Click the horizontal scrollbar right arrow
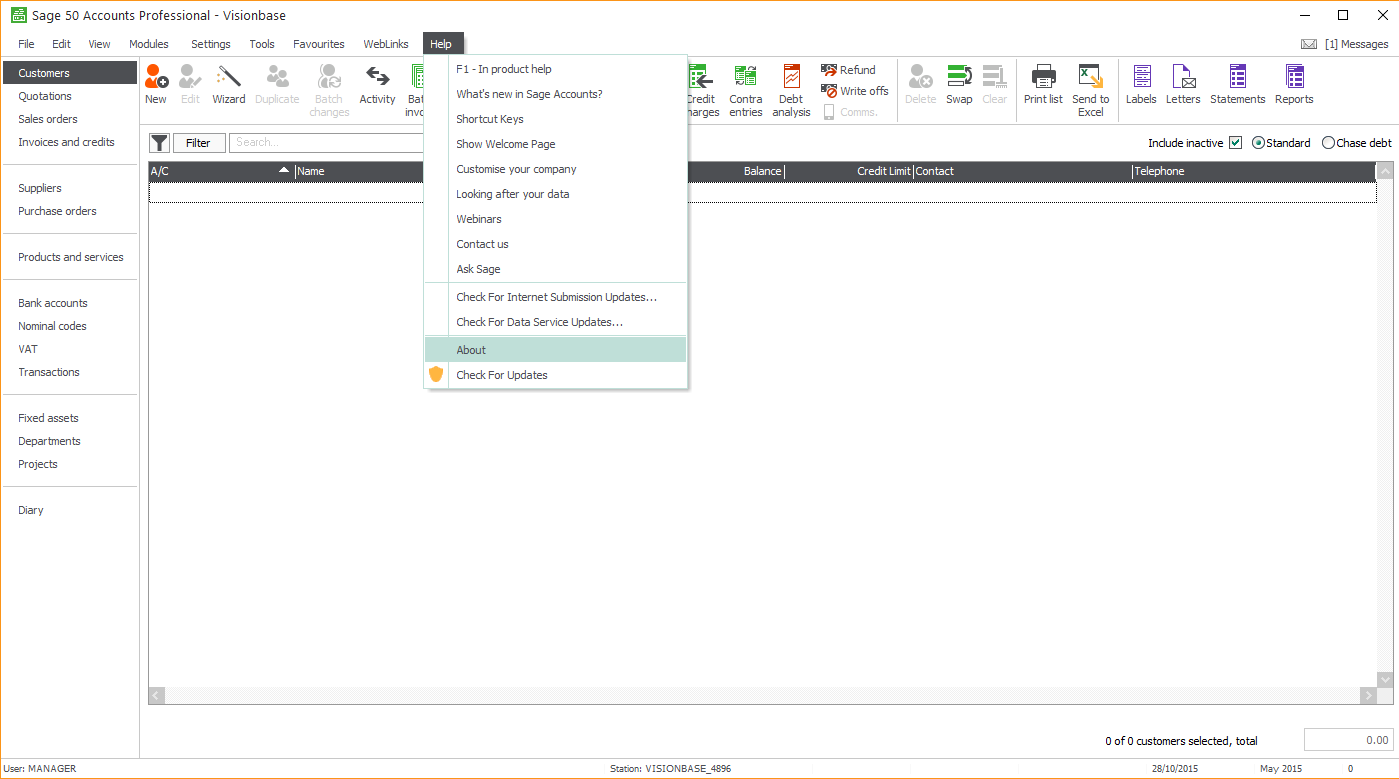The width and height of the screenshot is (1399, 779). pos(1368,695)
